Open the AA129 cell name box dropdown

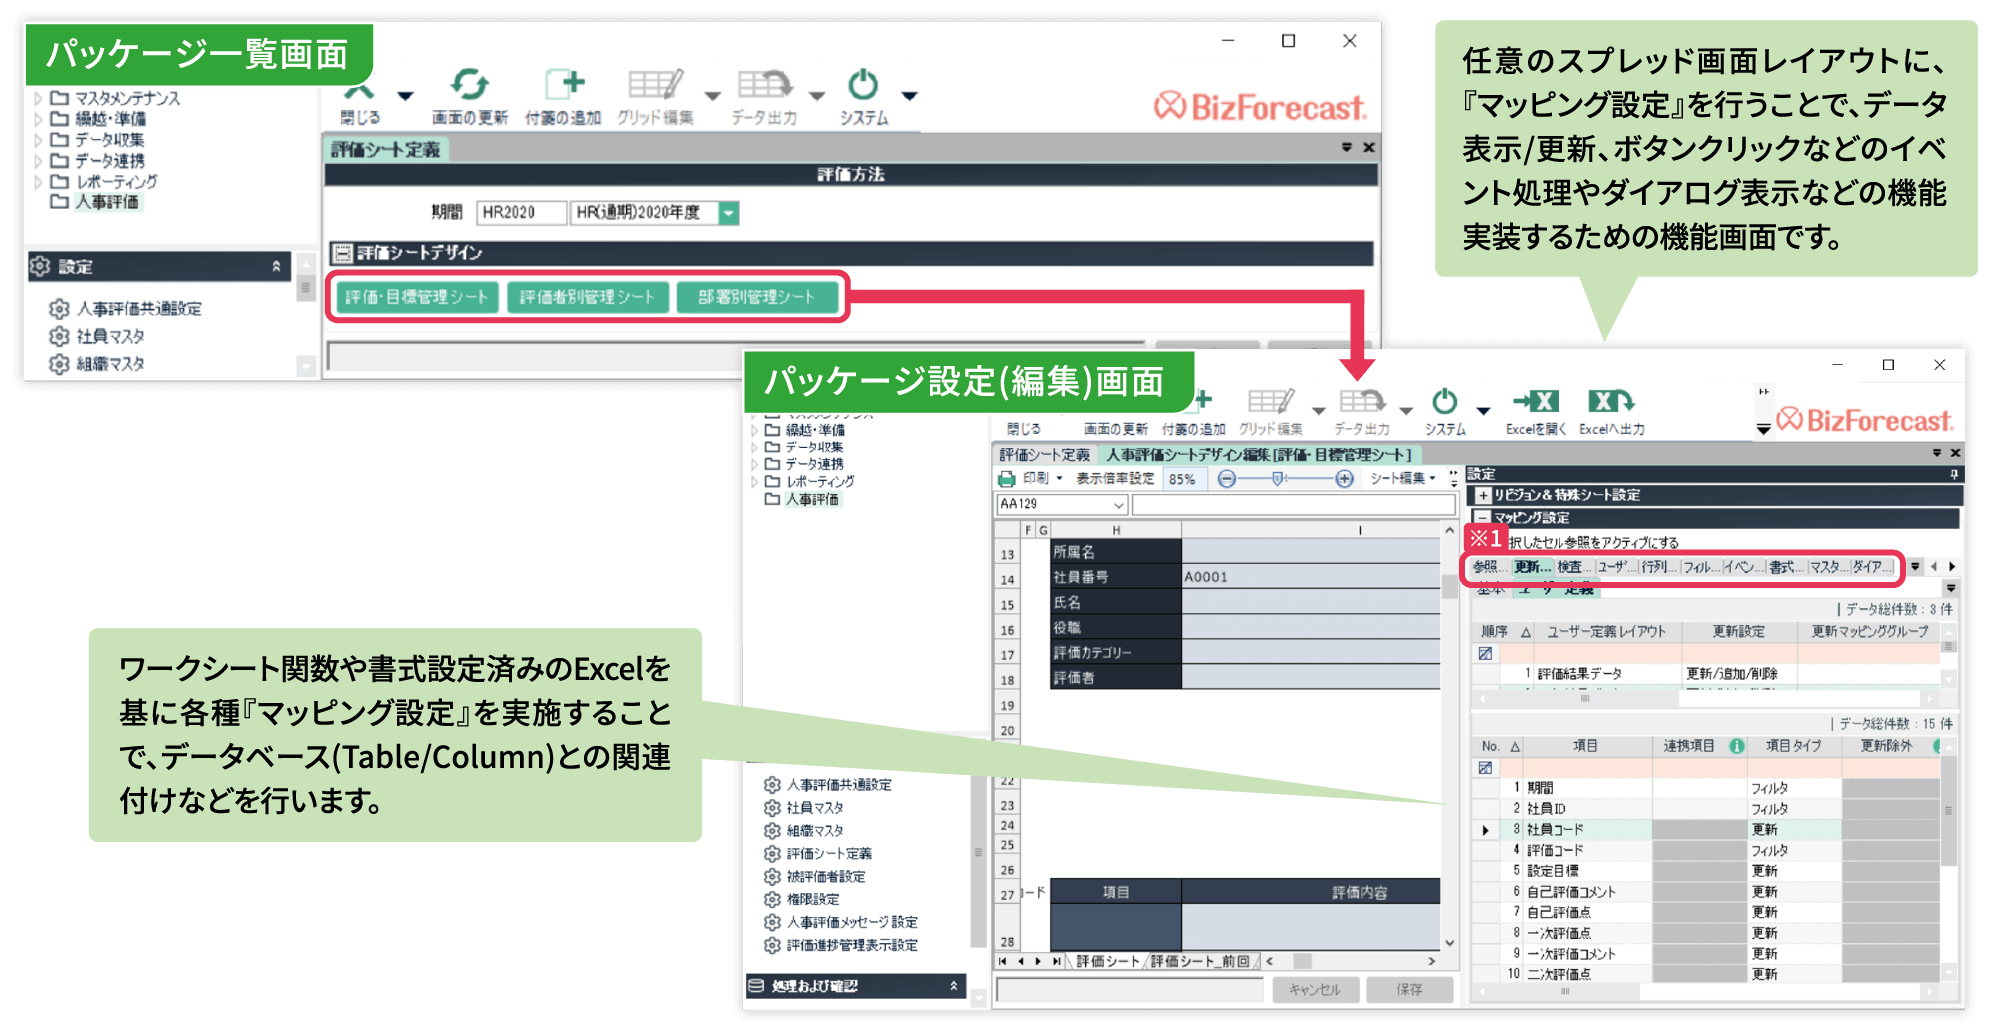click(x=1119, y=505)
